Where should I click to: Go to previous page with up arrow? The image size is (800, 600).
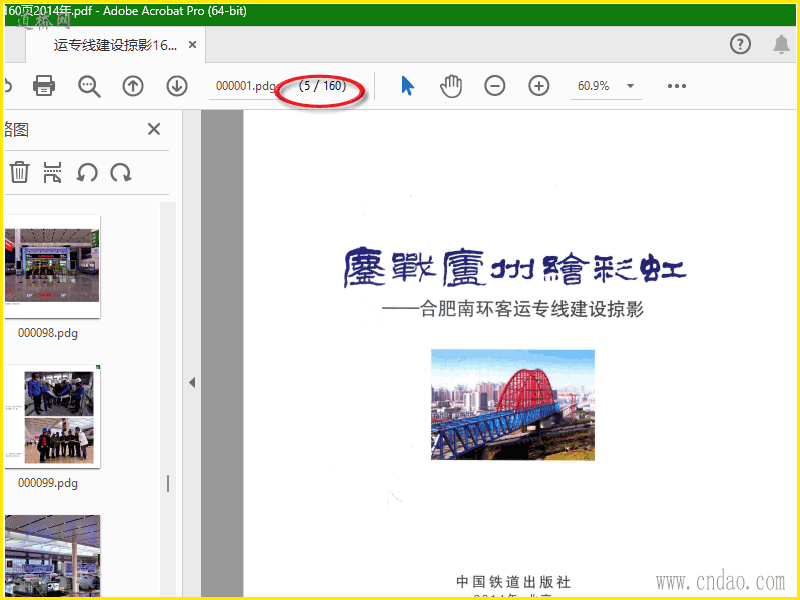[133, 86]
